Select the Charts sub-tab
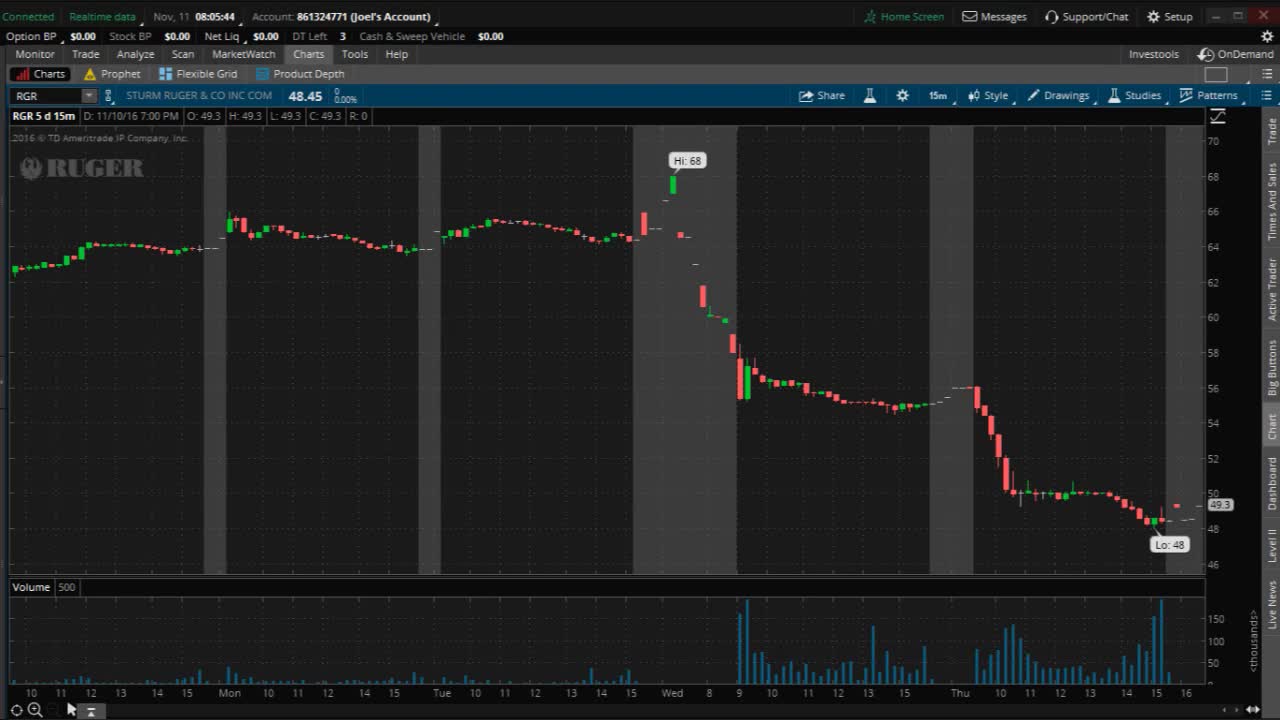Image resolution: width=1280 pixels, height=720 pixels. click(40, 74)
